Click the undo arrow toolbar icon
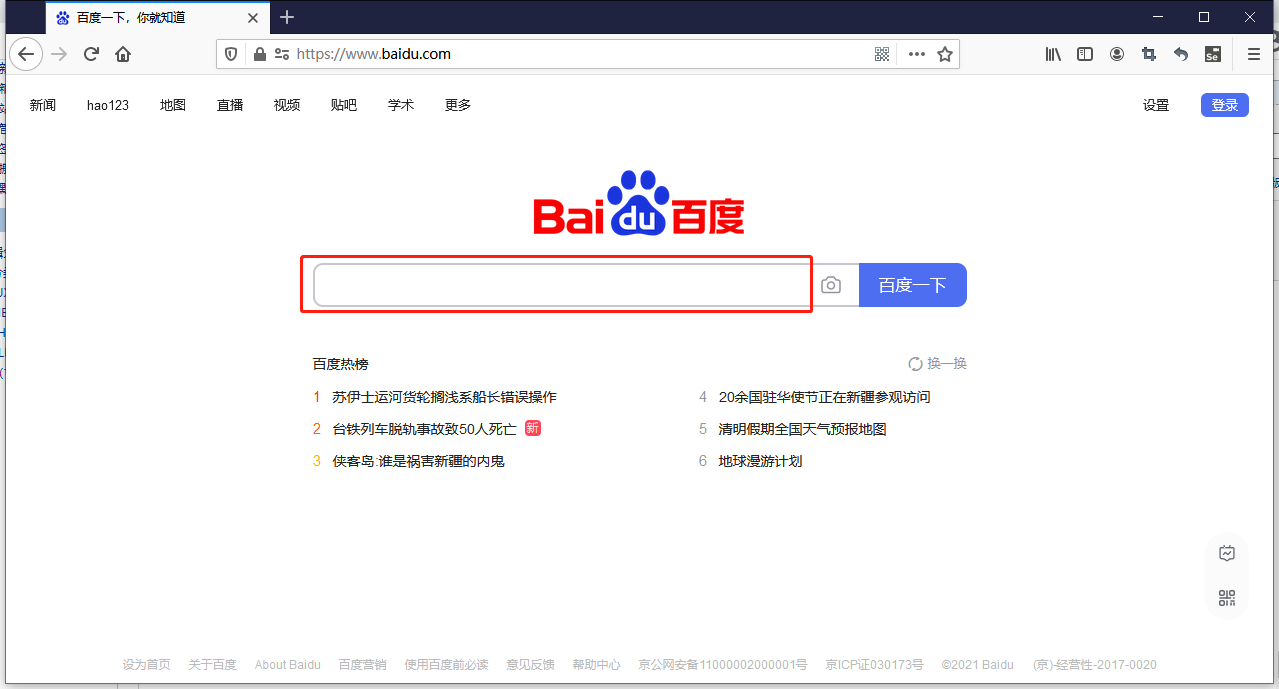Screen dimensions: 1279x689 tap(1181, 54)
